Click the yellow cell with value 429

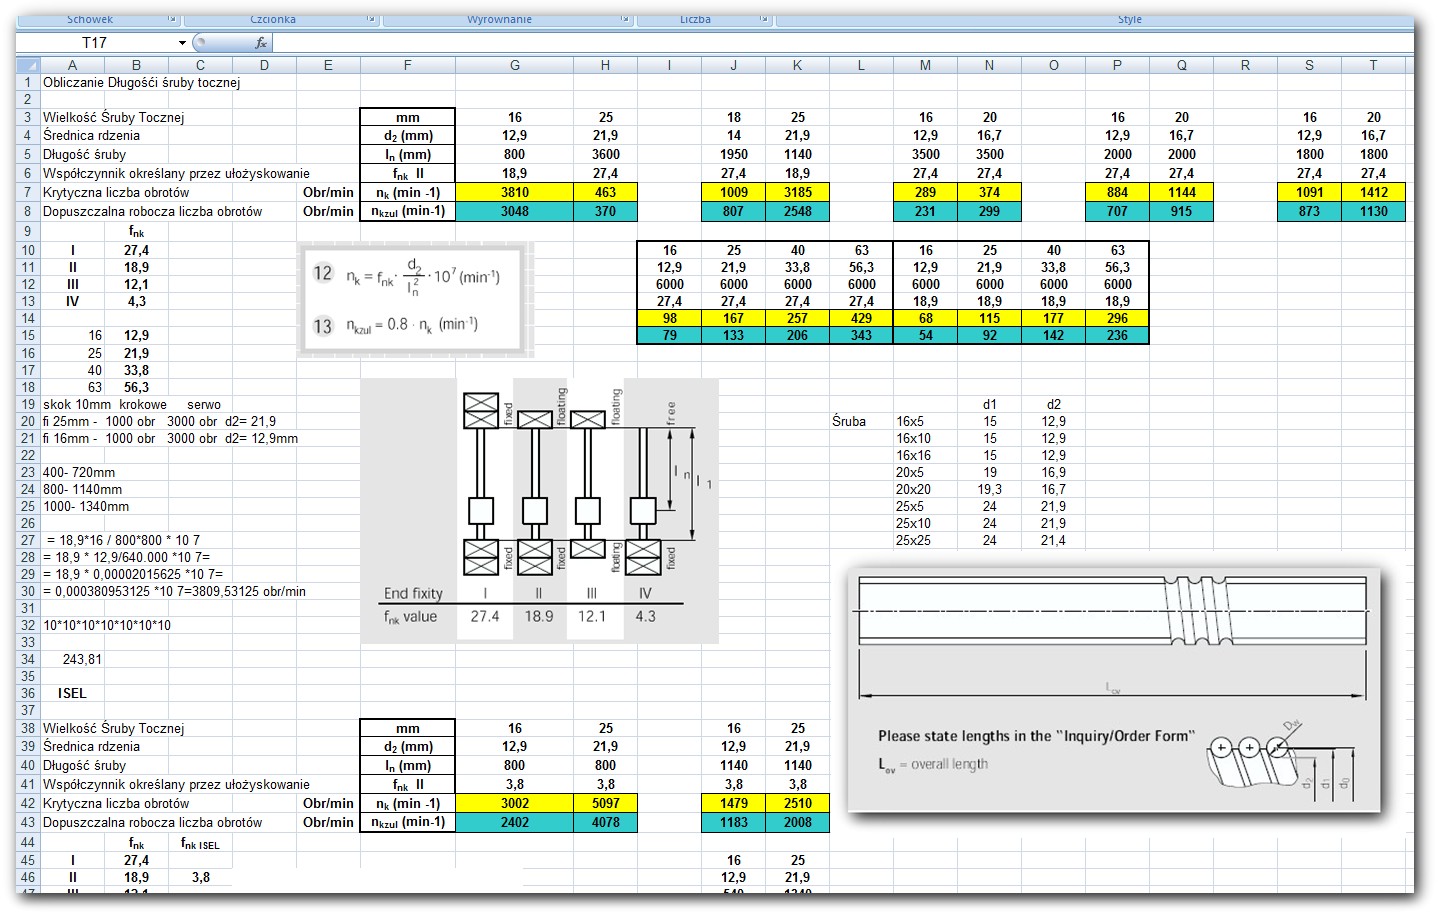(861, 318)
